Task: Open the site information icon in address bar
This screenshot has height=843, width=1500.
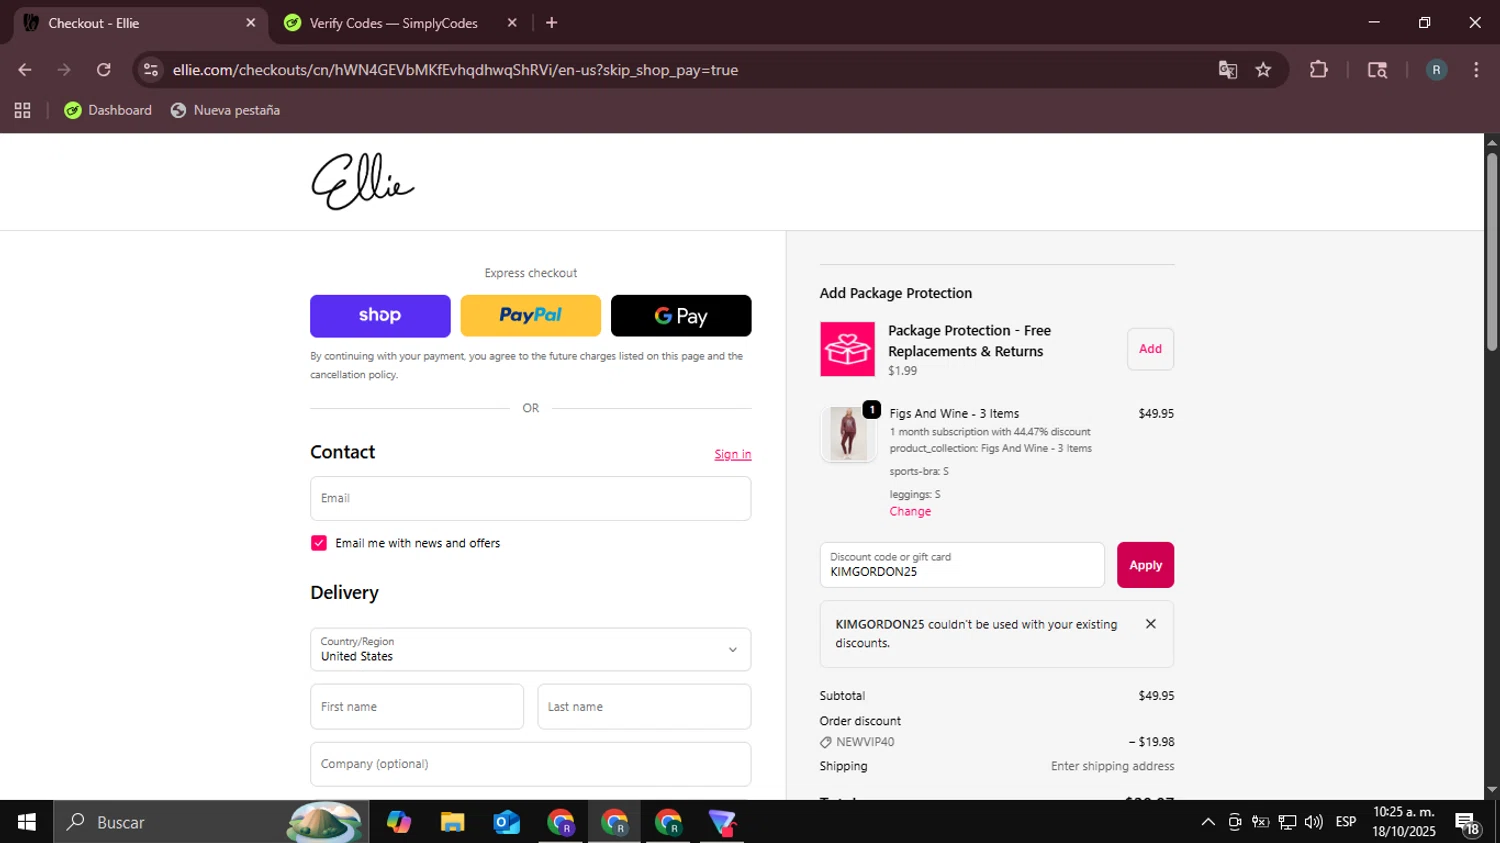Action: point(151,70)
